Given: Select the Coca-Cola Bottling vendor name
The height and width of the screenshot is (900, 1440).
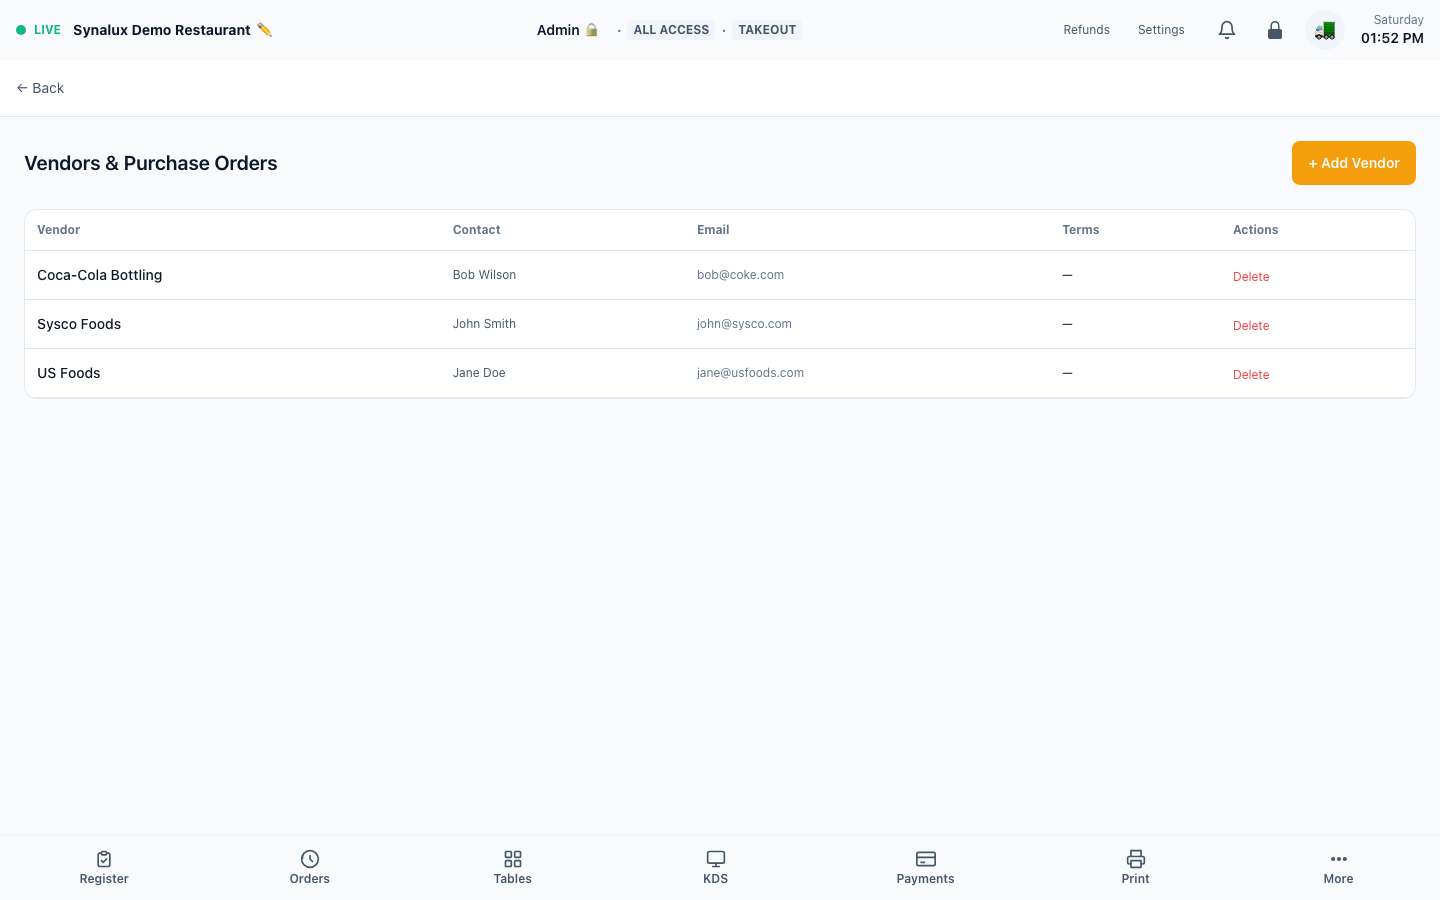Looking at the screenshot, I should pyautogui.click(x=100, y=275).
